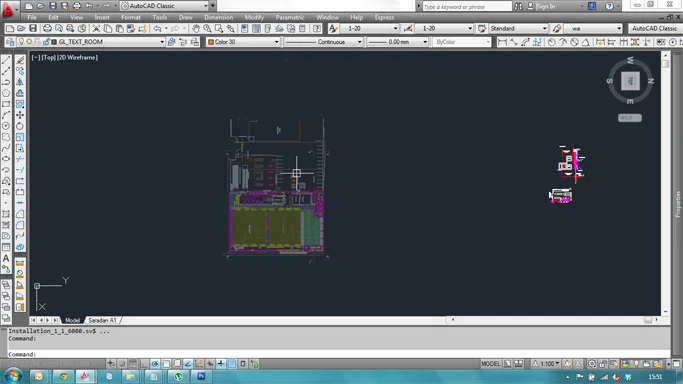Click Layer Previous icon
The height and width of the screenshot is (384, 683).
[183, 42]
